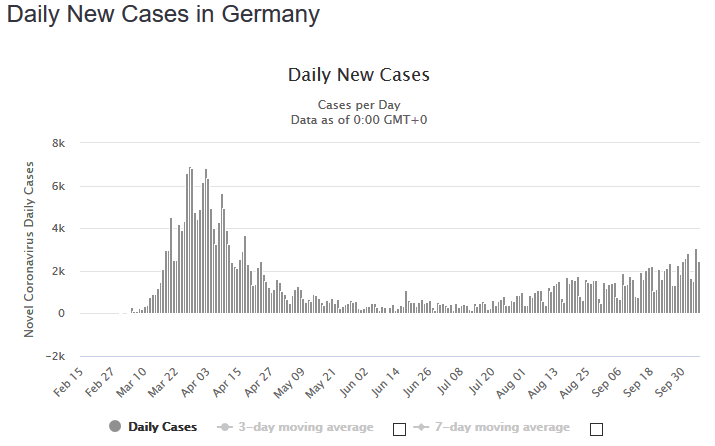715x446 pixels.
Task: Click the 8k y-axis label
Action: pyautogui.click(x=58, y=144)
